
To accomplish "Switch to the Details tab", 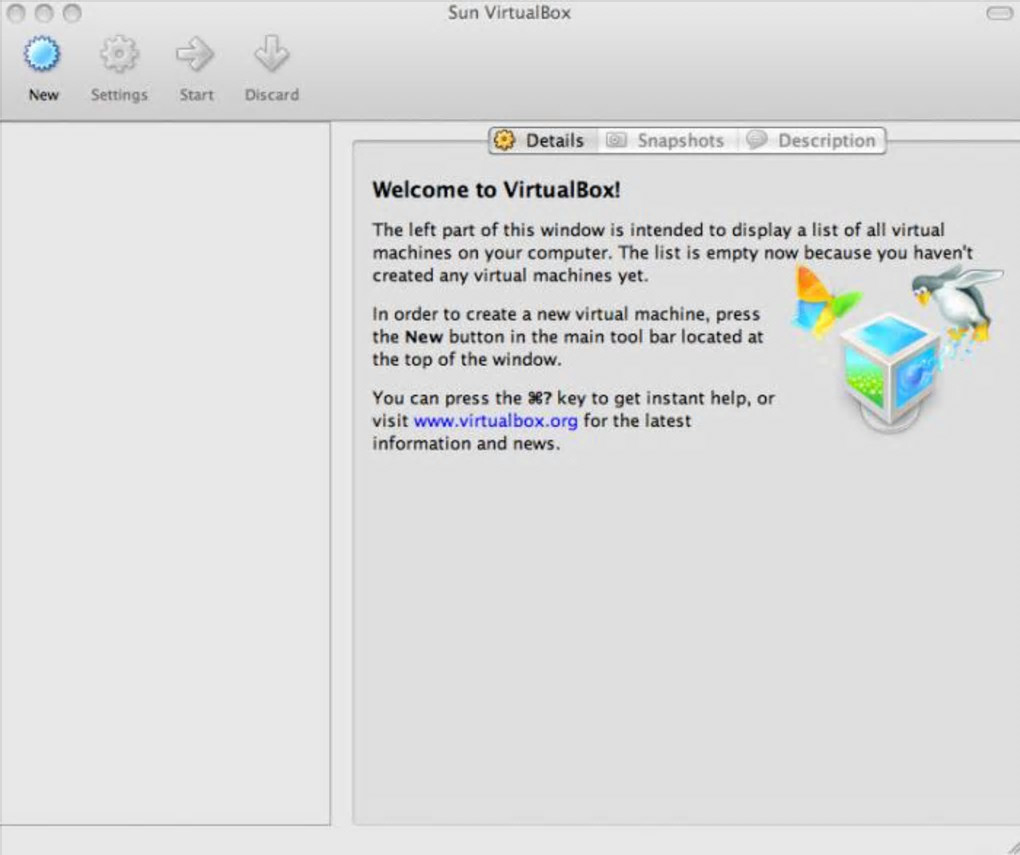I will 543,141.
